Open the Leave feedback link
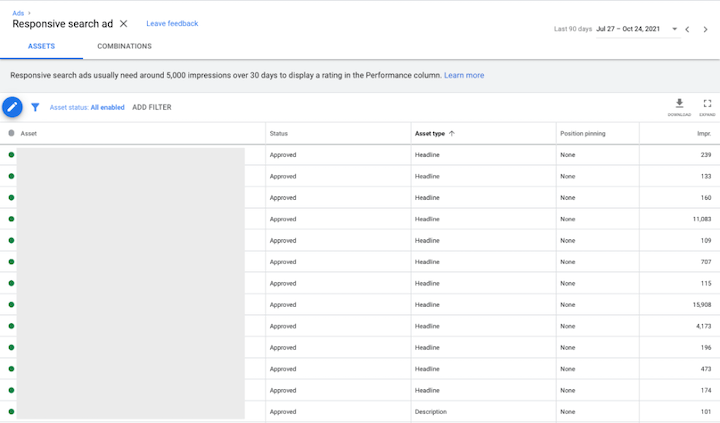This screenshot has width=720, height=423. 172,23
